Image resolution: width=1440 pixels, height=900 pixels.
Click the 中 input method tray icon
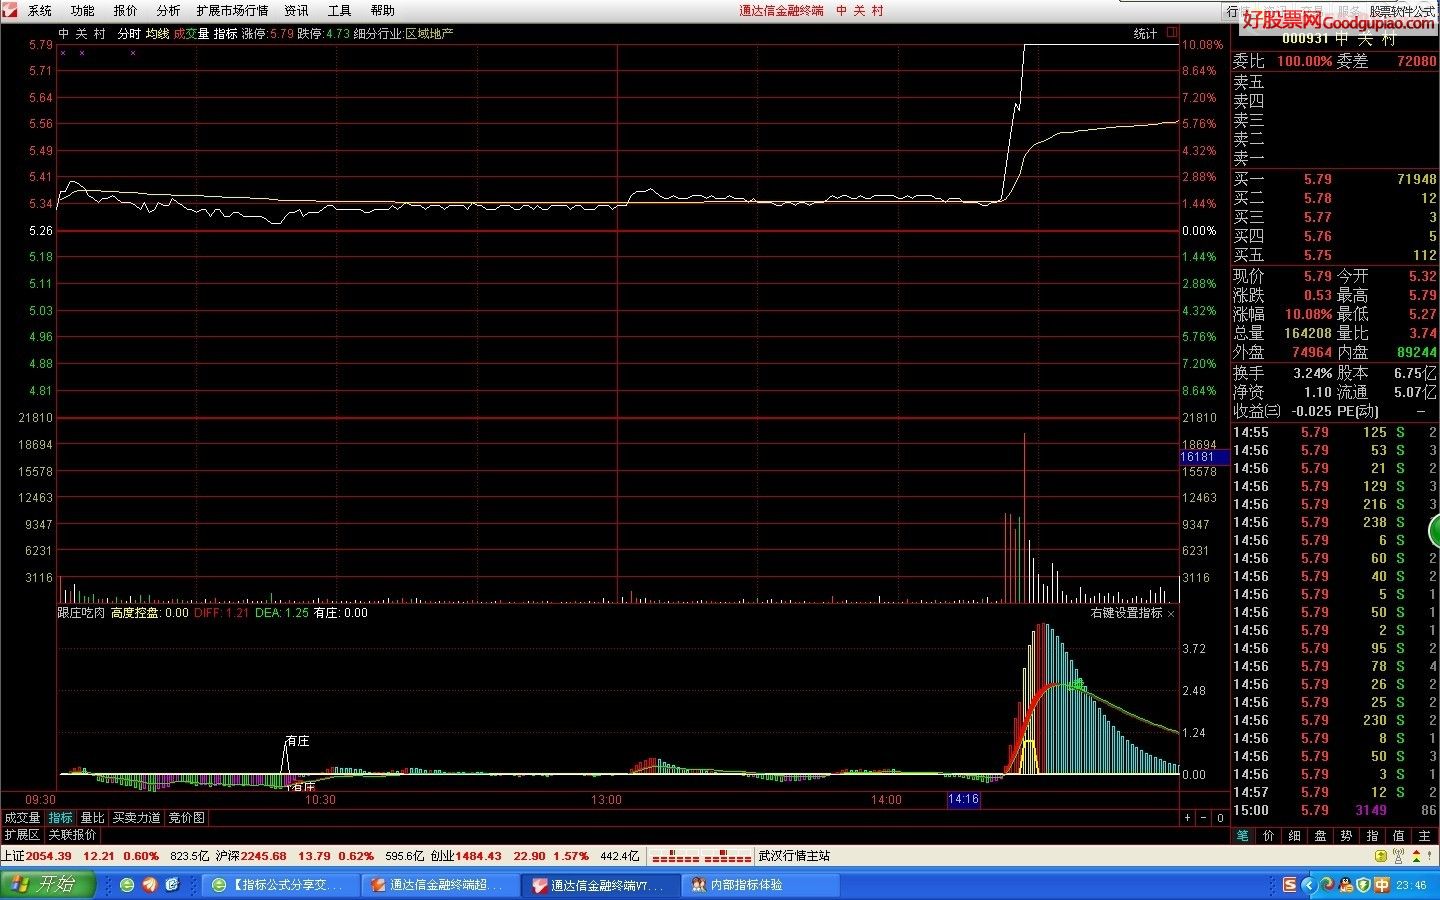click(1381, 885)
